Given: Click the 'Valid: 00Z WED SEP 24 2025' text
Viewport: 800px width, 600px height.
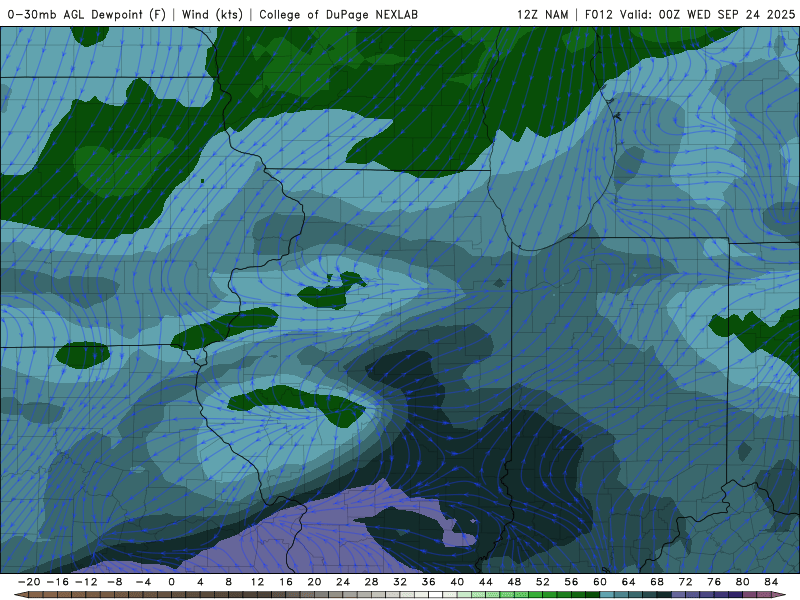Looking at the screenshot, I should click(x=707, y=14).
